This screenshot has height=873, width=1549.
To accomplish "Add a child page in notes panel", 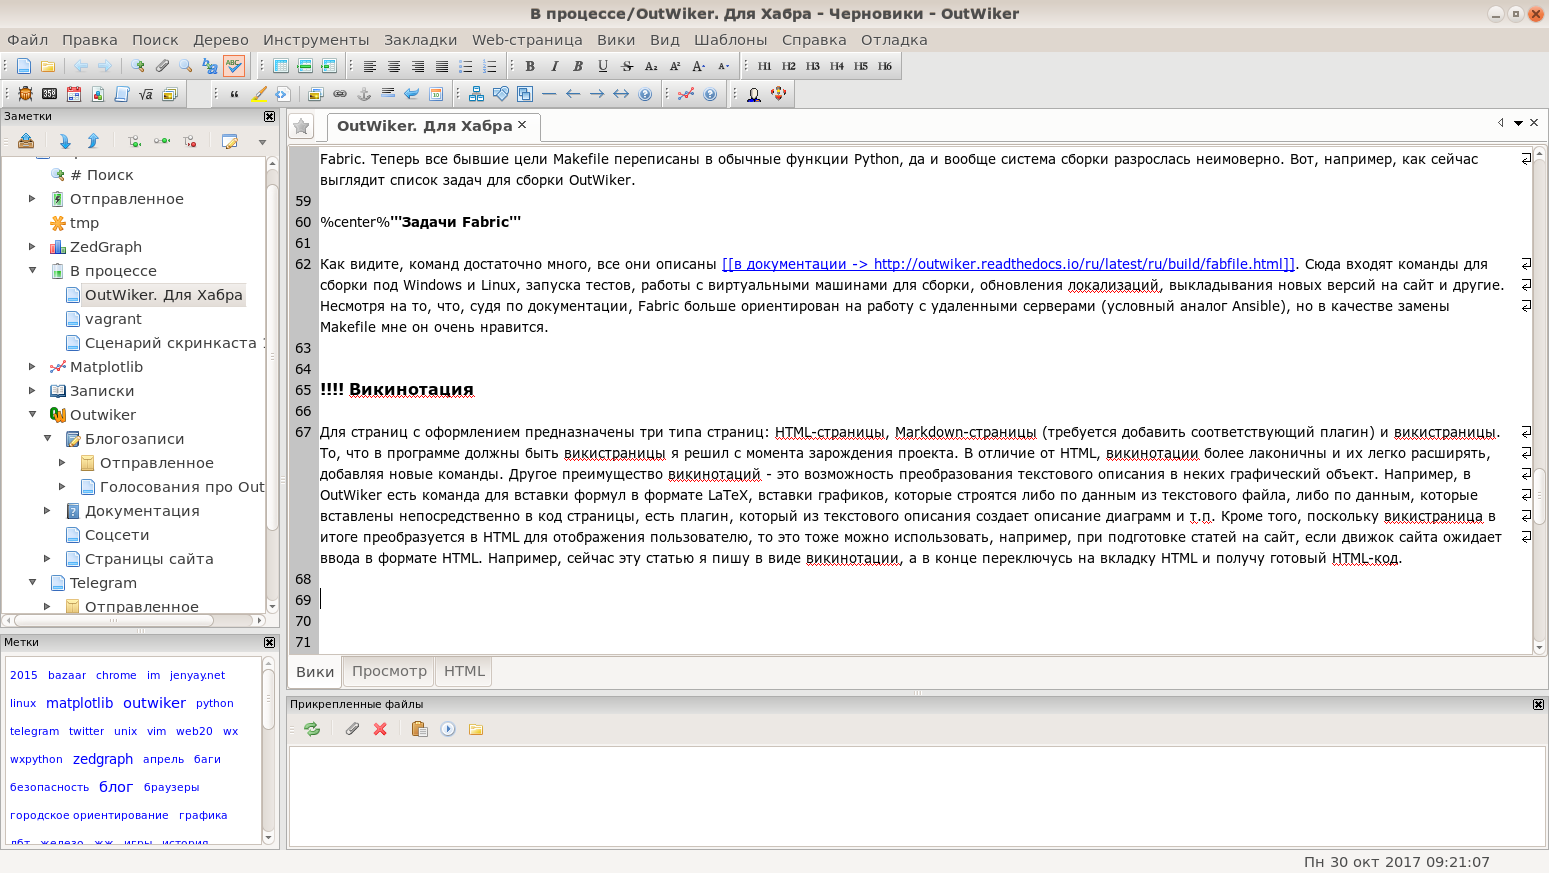I will pyautogui.click(x=133, y=141).
